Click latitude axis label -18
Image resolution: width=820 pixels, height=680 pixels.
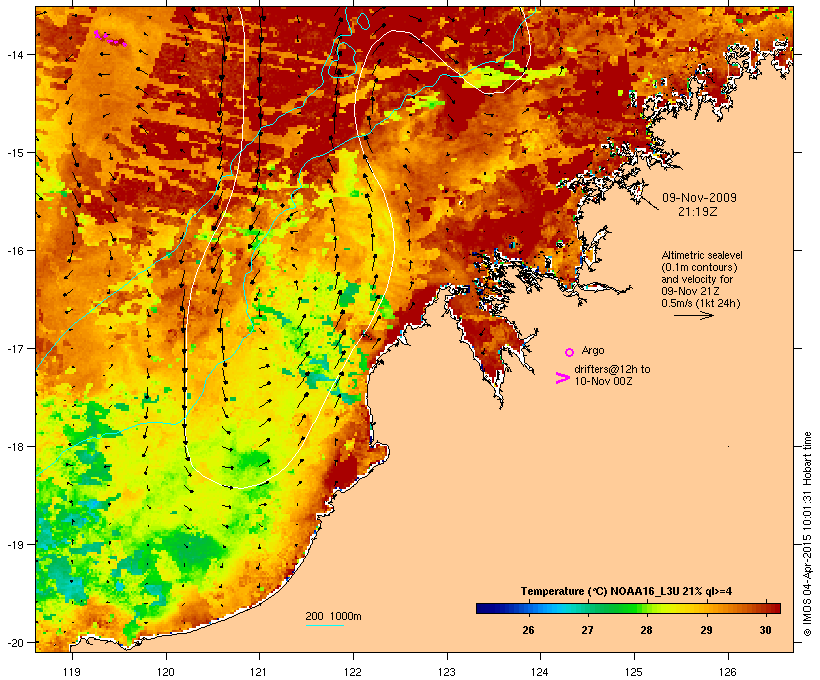14,447
